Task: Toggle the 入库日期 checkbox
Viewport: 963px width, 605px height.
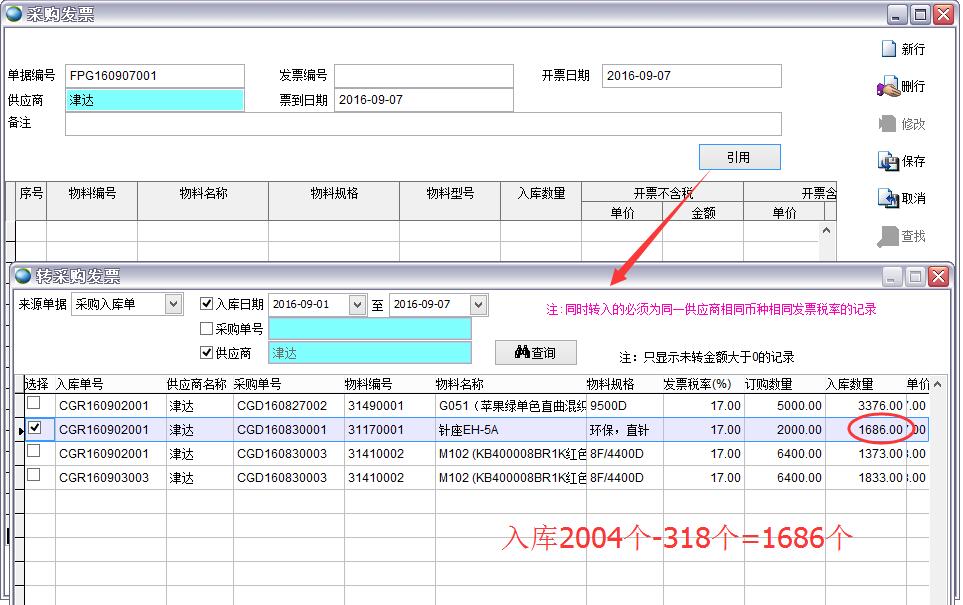Action: point(207,304)
